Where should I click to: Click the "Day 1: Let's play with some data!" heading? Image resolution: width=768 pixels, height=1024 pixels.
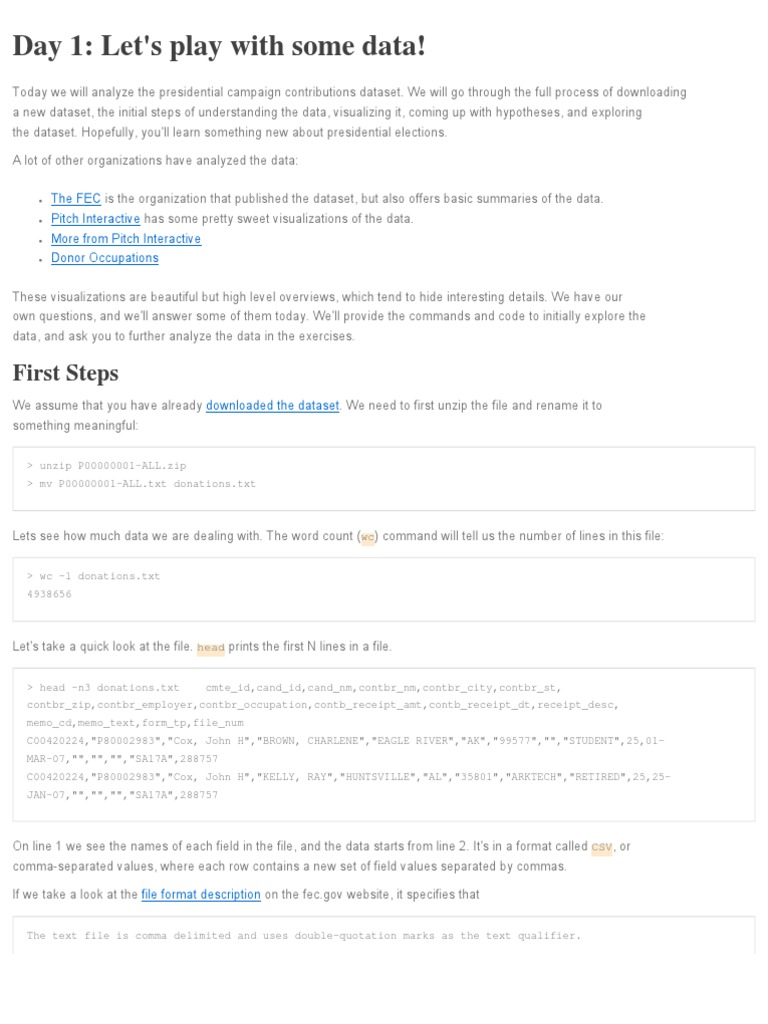[x=218, y=46]
